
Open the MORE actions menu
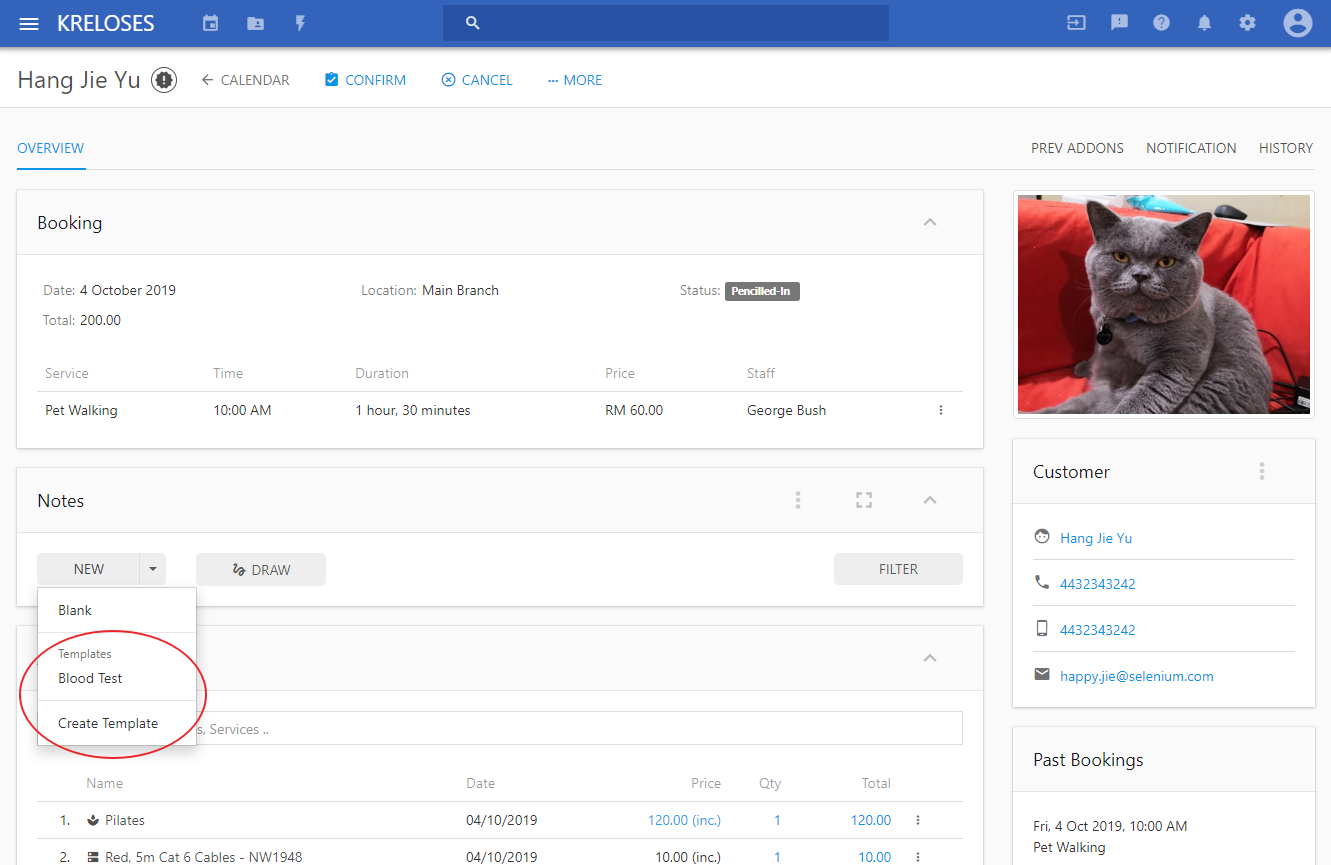pyautogui.click(x=575, y=80)
